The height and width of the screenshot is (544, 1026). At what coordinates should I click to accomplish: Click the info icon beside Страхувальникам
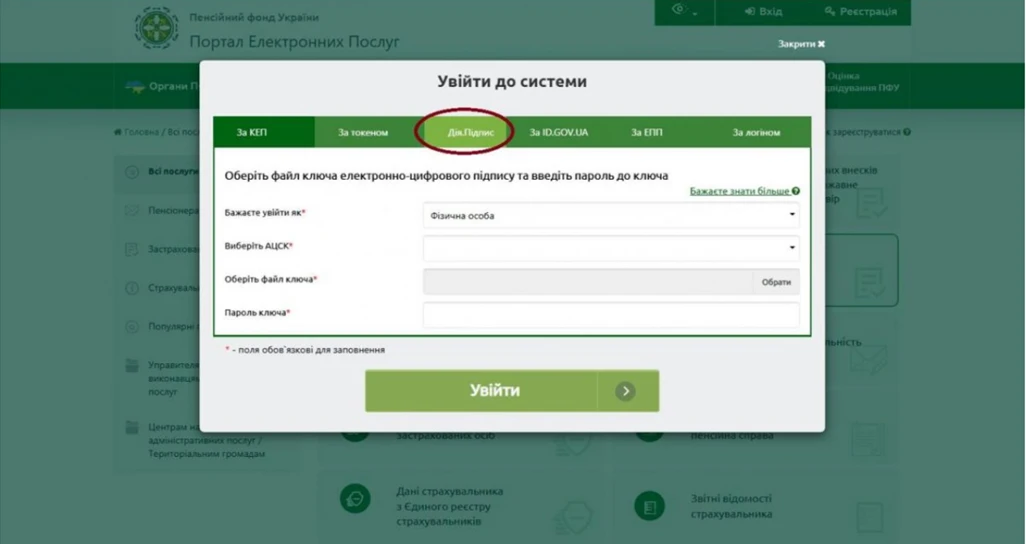pyautogui.click(x=132, y=288)
